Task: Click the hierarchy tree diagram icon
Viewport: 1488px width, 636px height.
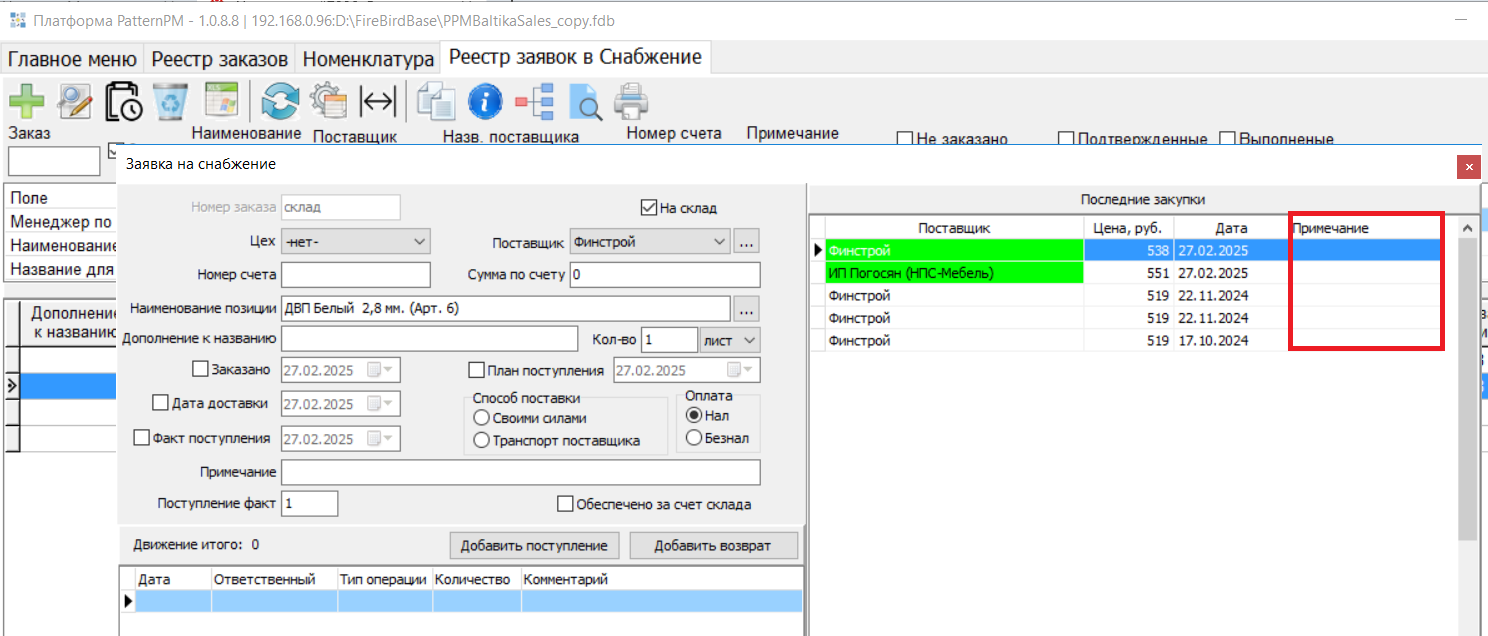Action: (x=535, y=101)
